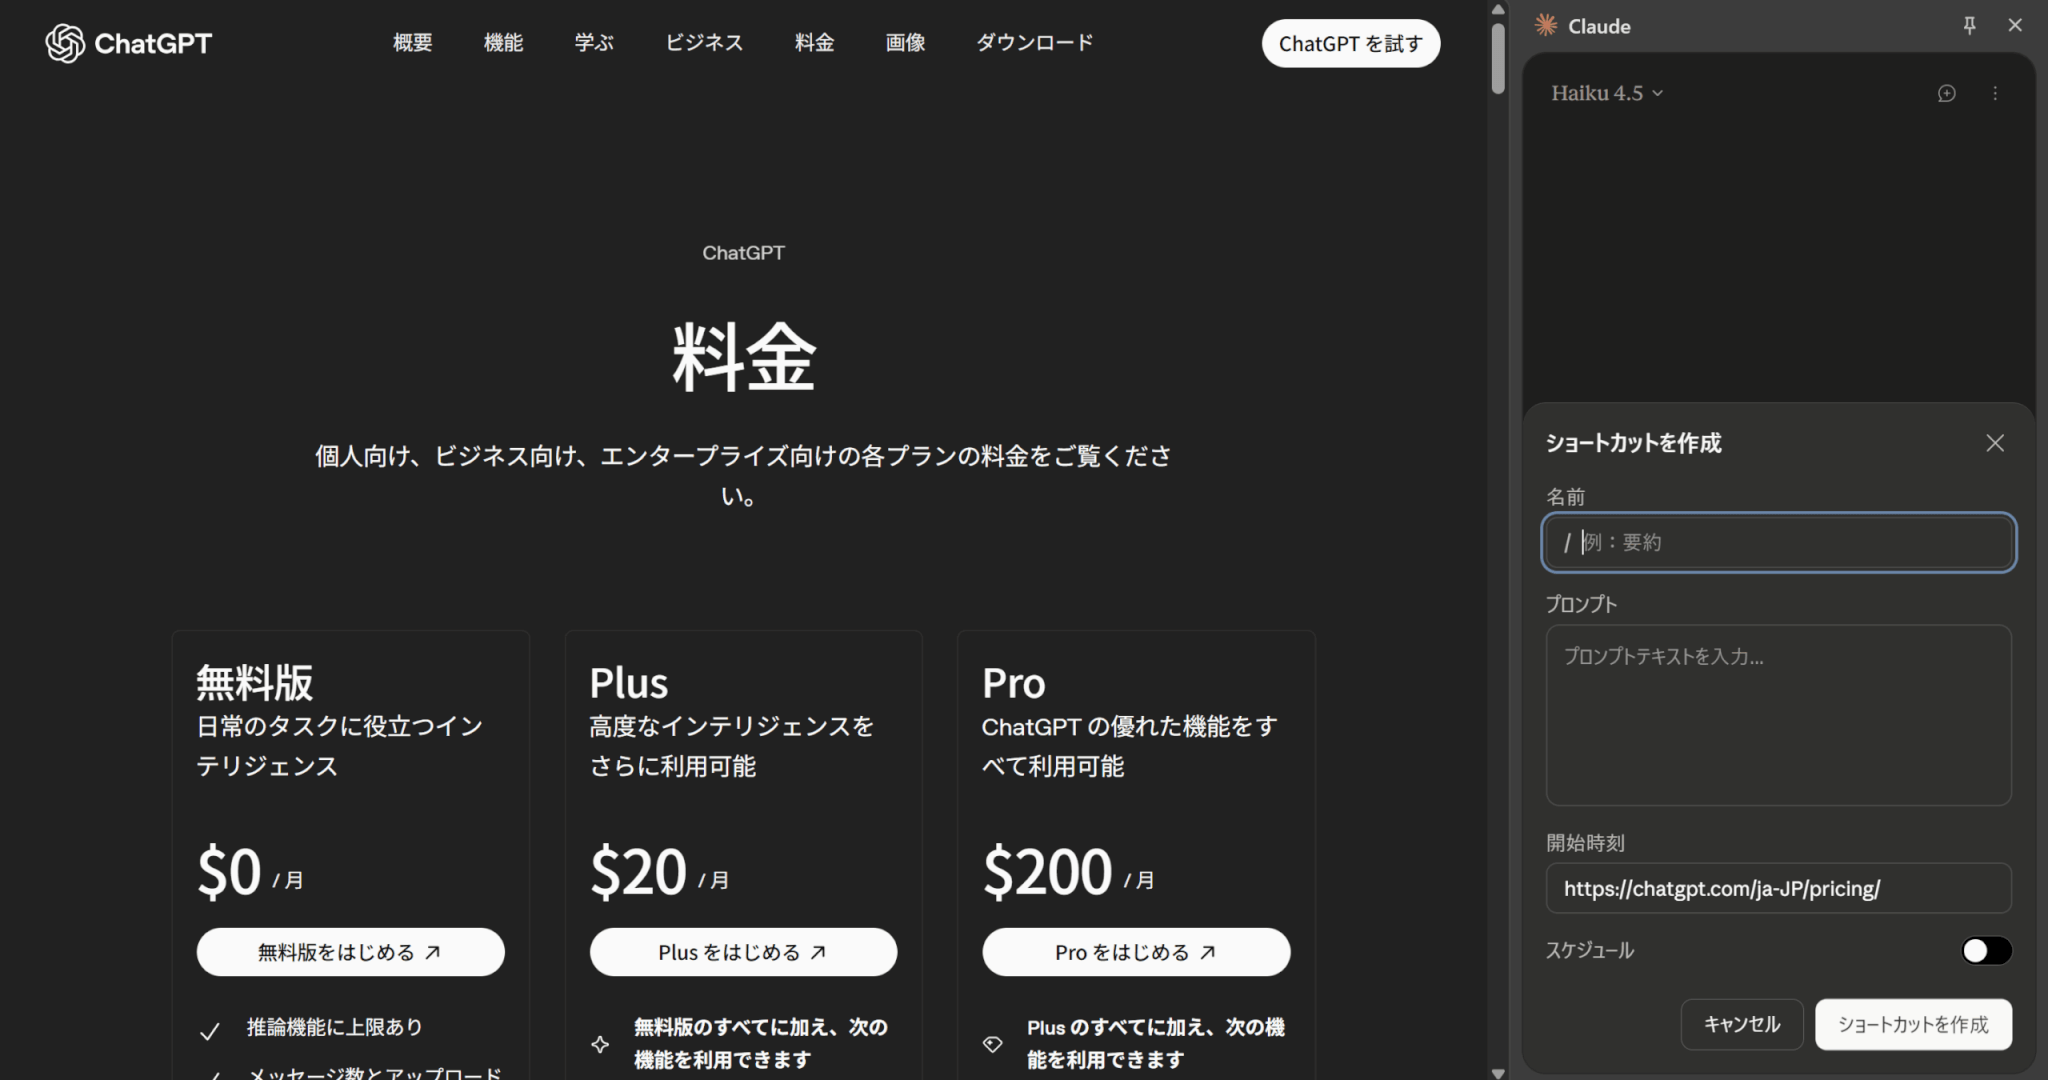Viewport: 2048px width, 1080px height.
Task: Click the page vertical scrollbar thumb
Action: [x=1497, y=58]
